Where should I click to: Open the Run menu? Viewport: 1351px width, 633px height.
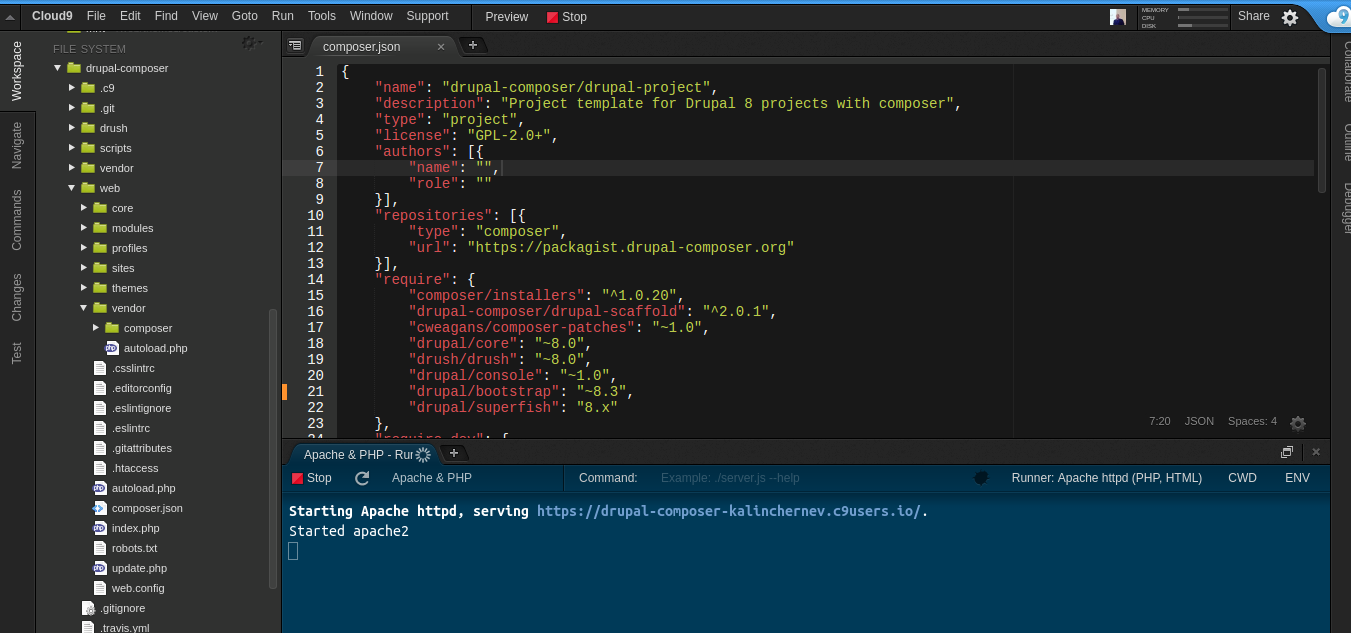[x=283, y=16]
